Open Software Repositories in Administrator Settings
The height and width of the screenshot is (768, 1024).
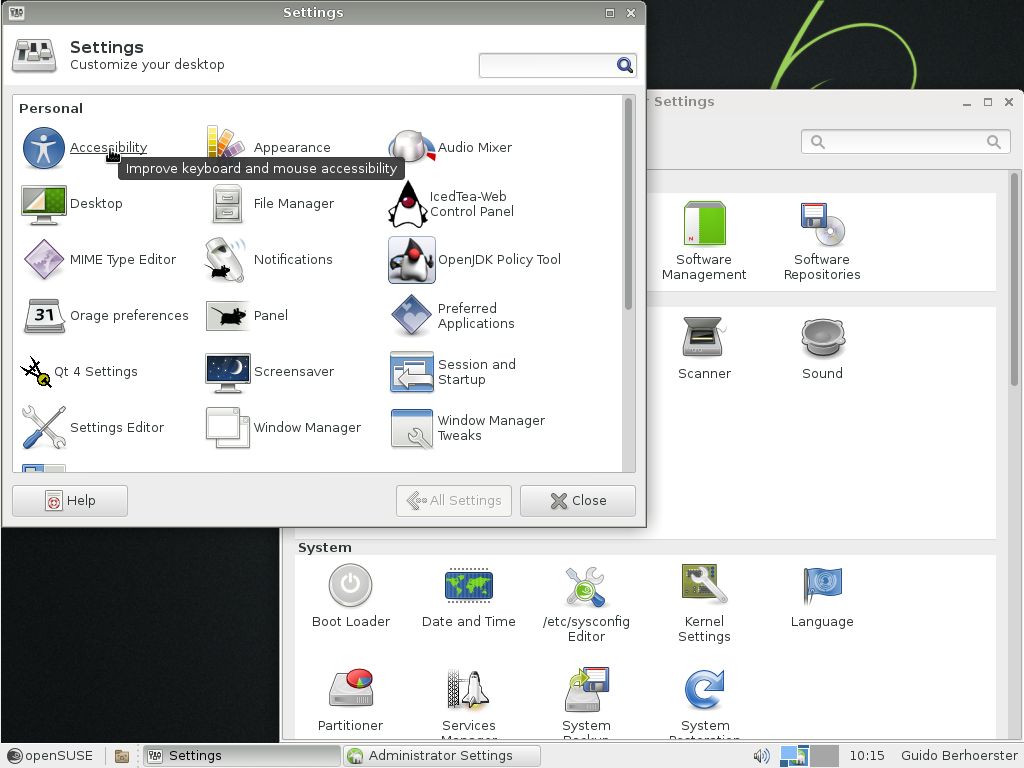822,242
